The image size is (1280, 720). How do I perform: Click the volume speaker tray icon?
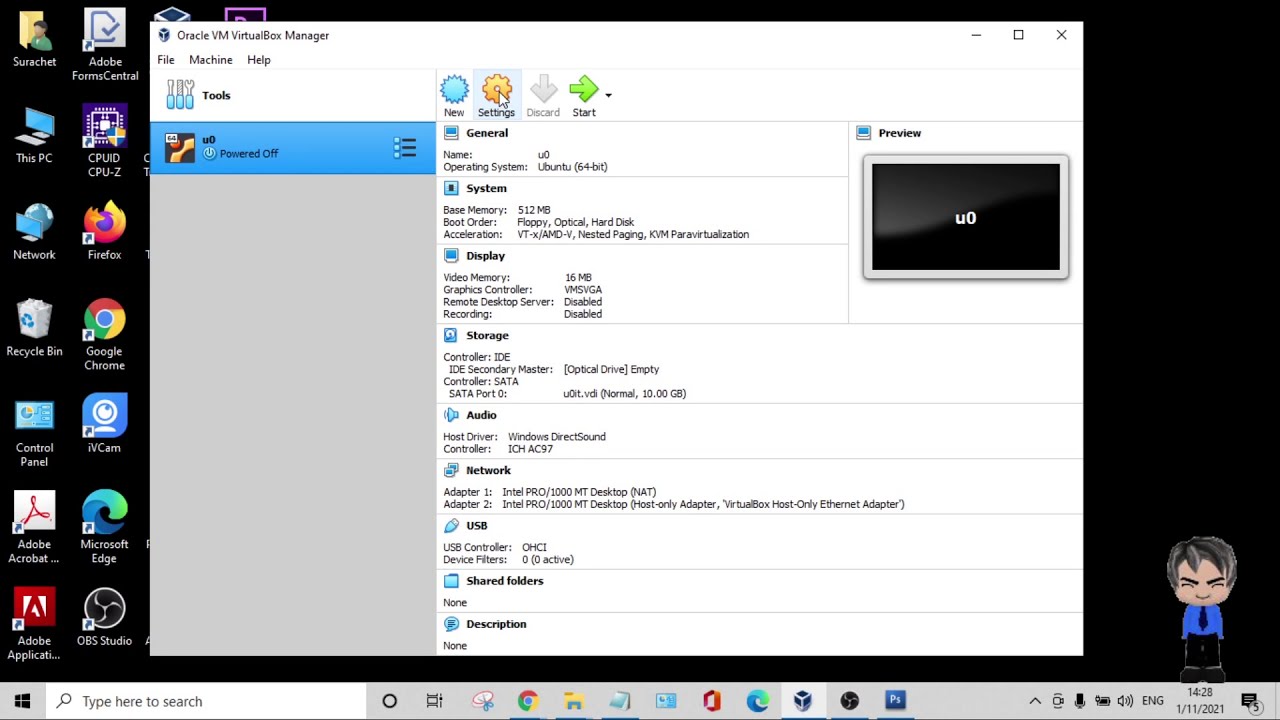[x=1125, y=701]
